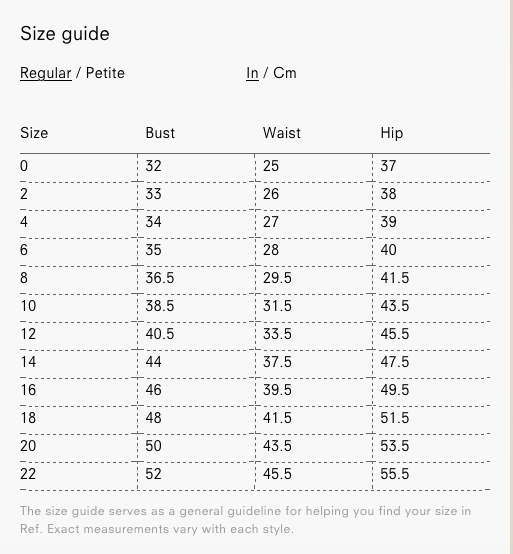Click bust value 36.5 for size 8
Viewport: 513px width, 554px height.
[160, 278]
